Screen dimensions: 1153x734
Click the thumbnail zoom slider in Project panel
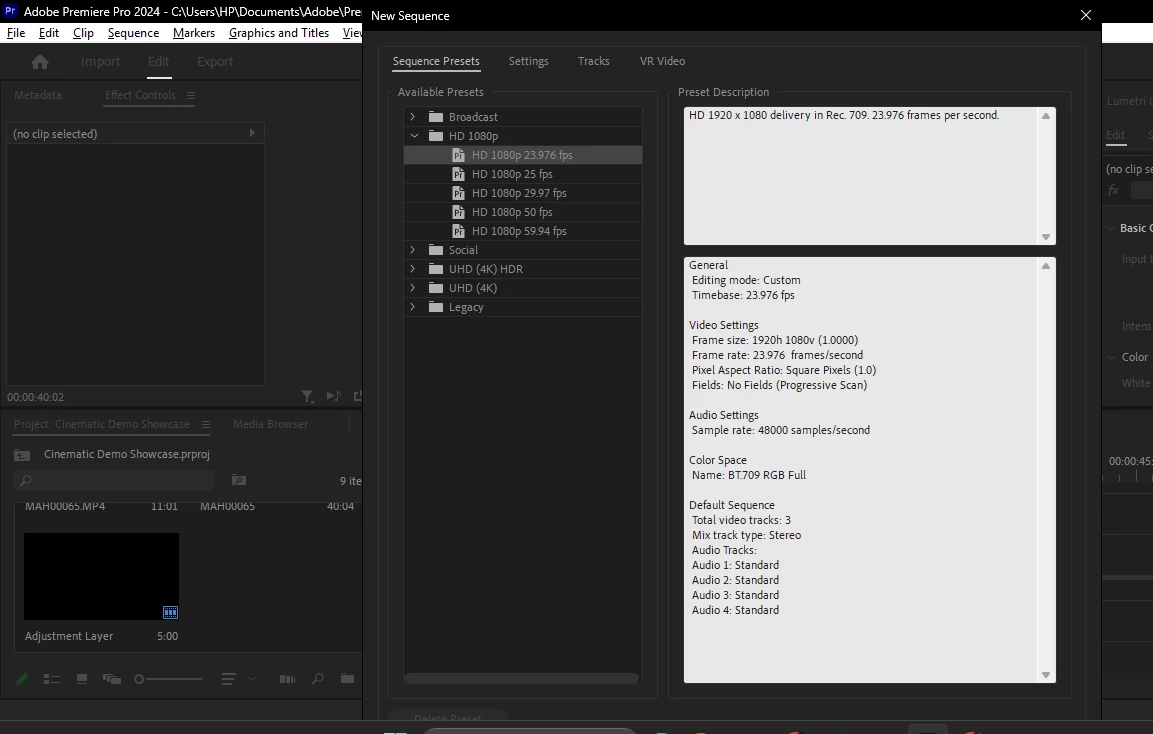[168, 679]
